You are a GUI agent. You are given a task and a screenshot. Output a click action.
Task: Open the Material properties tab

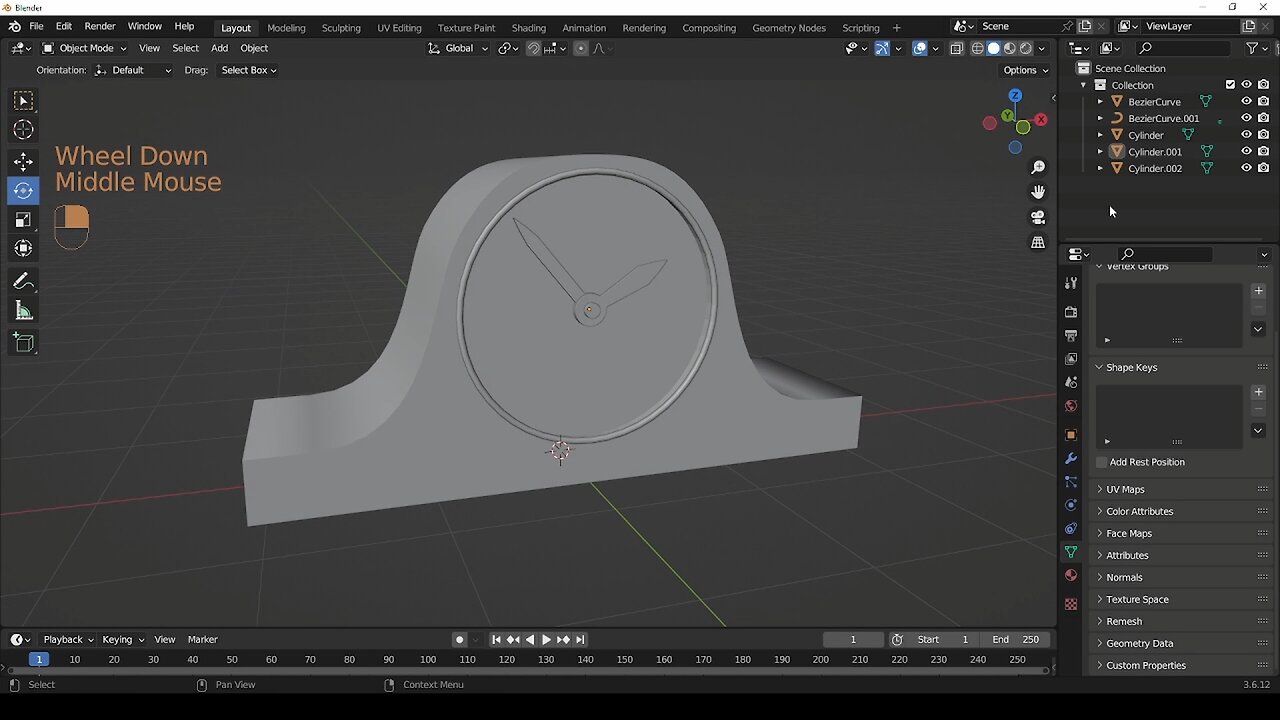tap(1071, 575)
